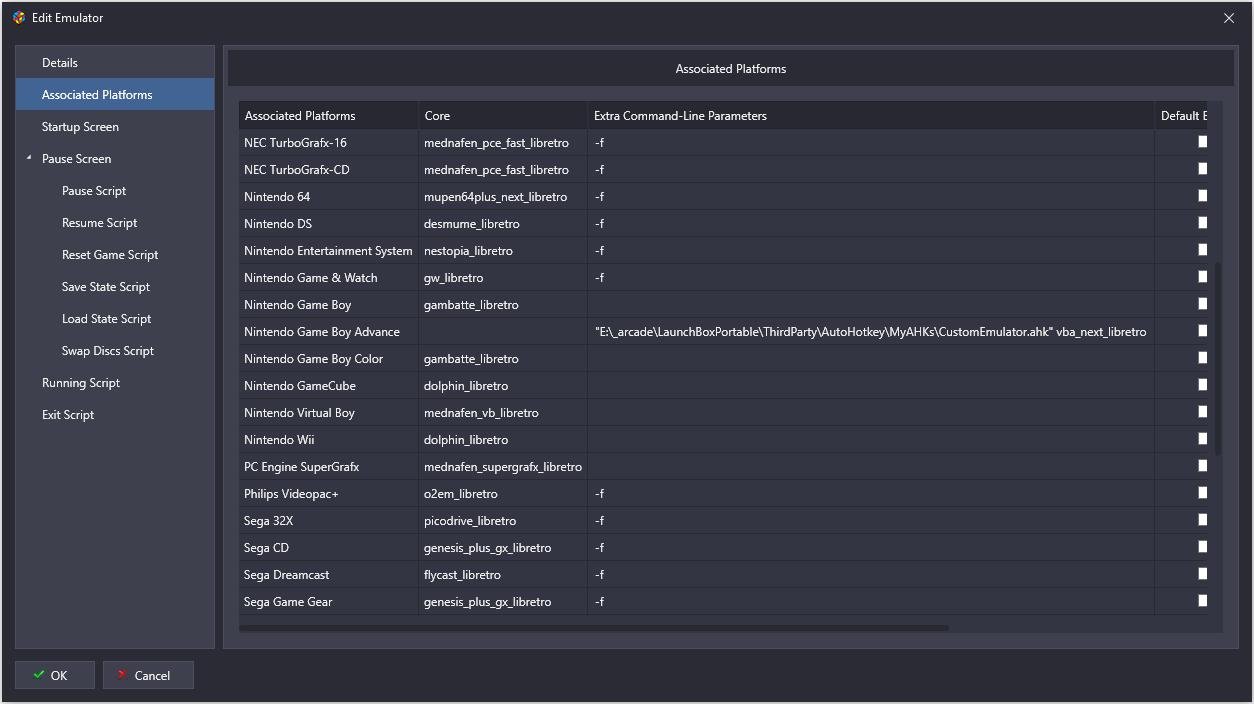1254x704 pixels.
Task: Check default emulator for Nintendo Entertainment System
Action: click(x=1202, y=250)
